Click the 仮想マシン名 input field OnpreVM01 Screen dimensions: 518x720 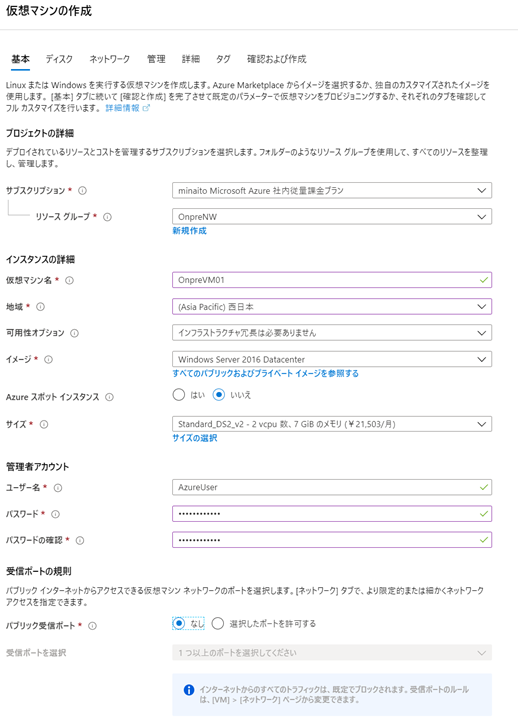332,280
